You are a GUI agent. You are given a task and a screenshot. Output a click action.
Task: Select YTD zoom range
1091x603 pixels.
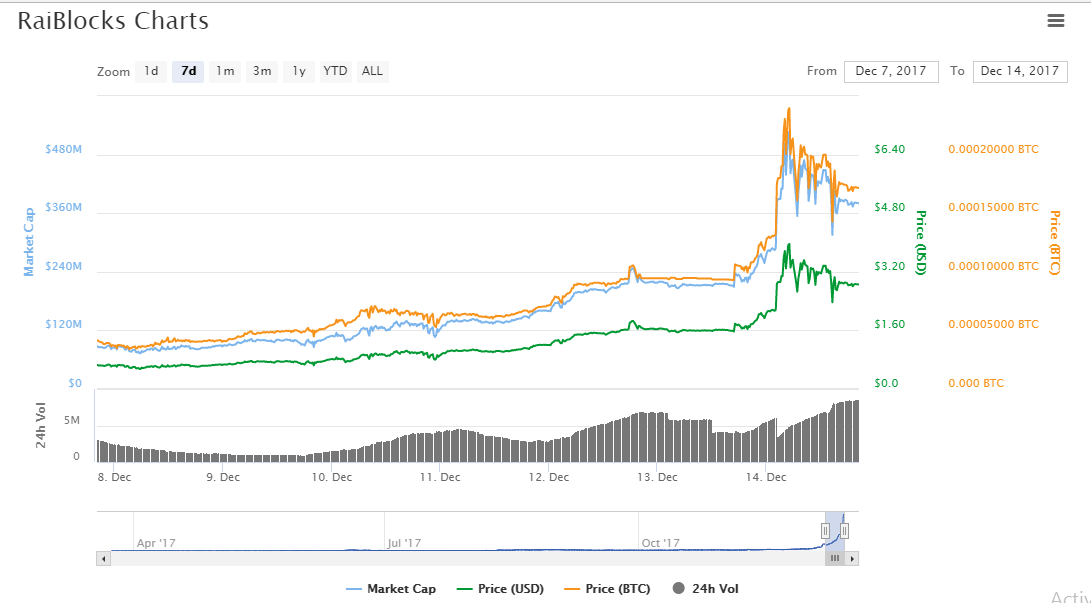335,71
